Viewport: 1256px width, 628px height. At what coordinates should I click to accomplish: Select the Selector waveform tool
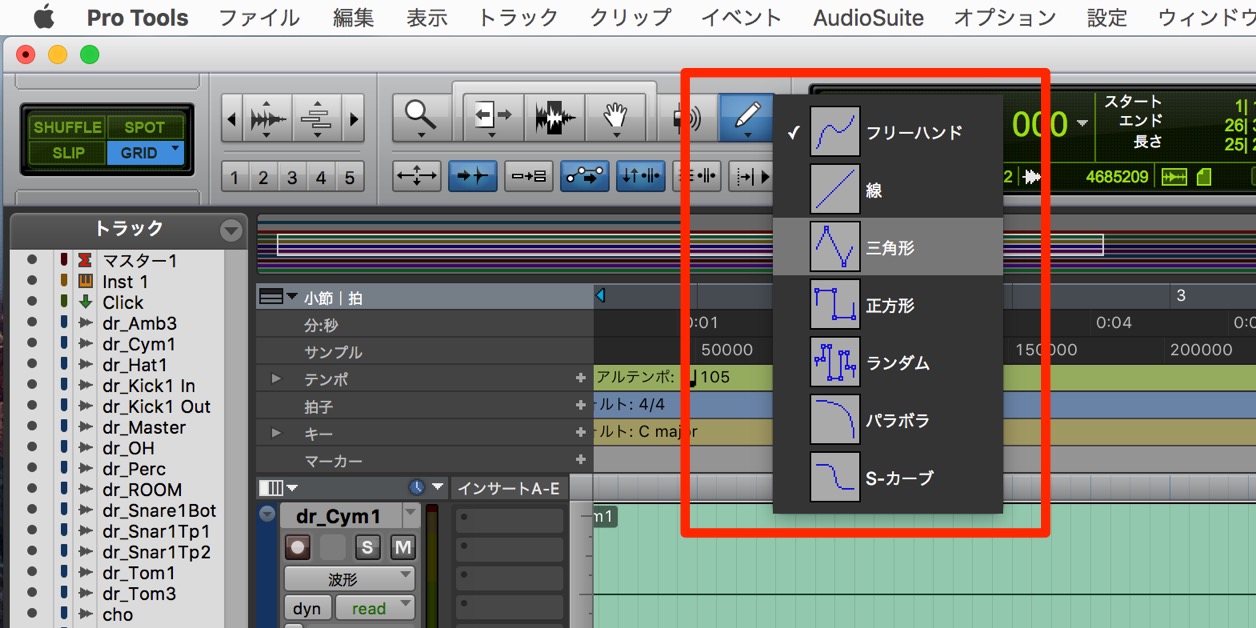click(x=556, y=118)
